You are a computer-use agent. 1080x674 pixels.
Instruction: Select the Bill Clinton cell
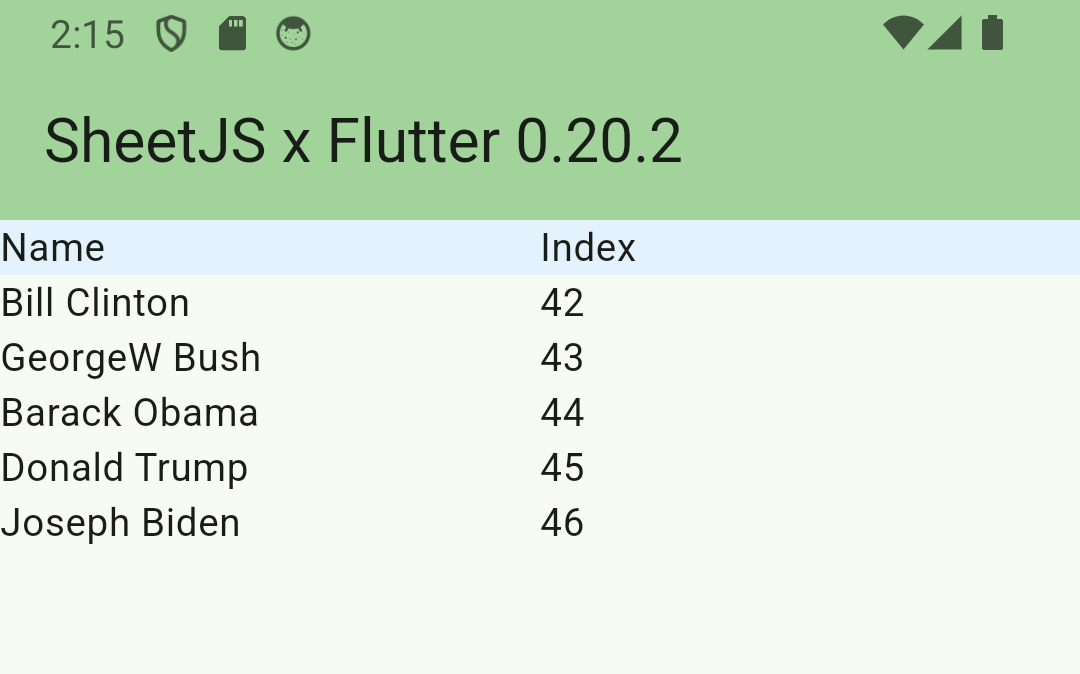pyautogui.click(x=96, y=303)
